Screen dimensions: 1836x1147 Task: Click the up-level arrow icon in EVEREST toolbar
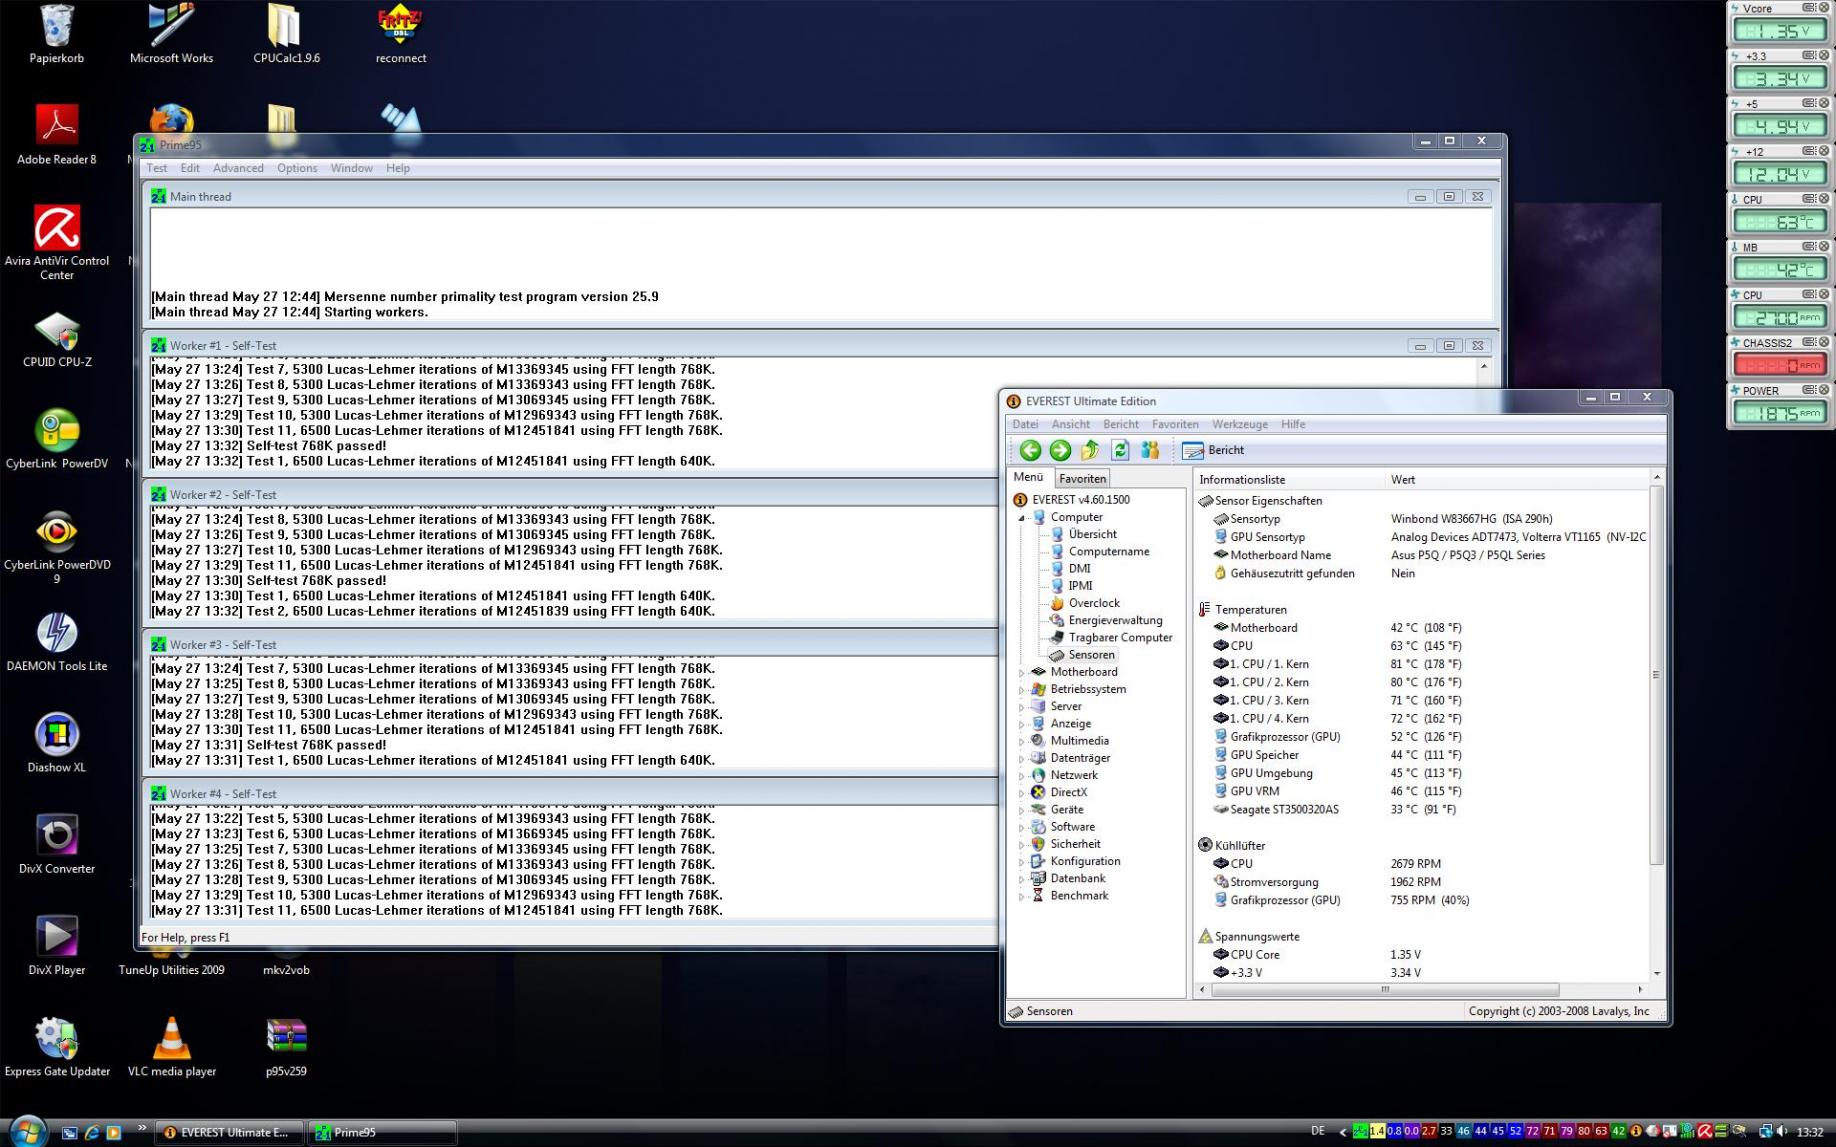(1090, 451)
